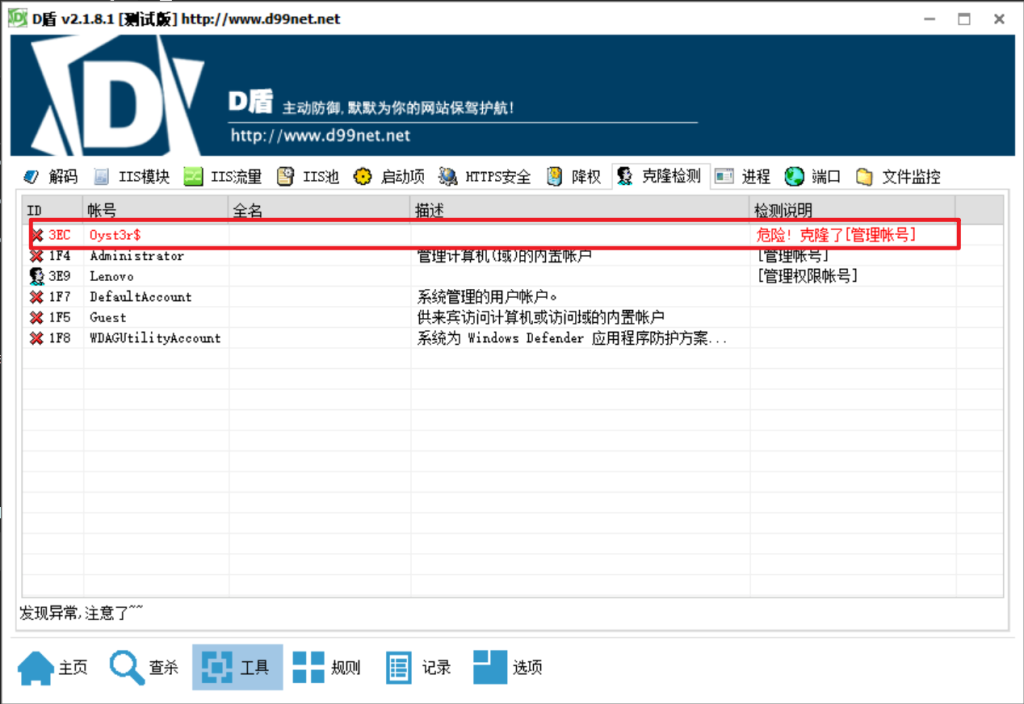Select the cloned Oyst3r$ account row

tap(115, 235)
